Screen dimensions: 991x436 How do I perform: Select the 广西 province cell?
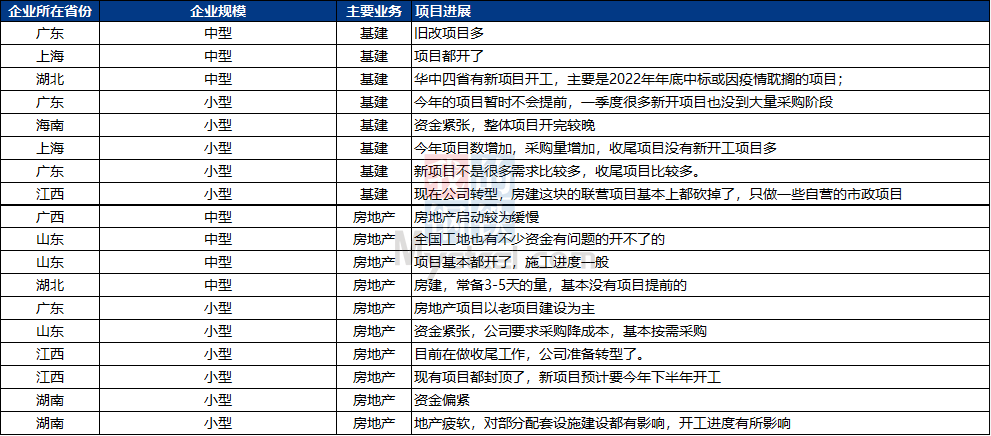tap(50, 217)
